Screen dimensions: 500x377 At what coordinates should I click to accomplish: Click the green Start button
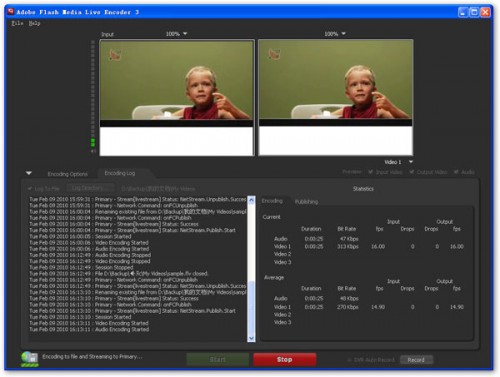pyautogui.click(x=218, y=360)
